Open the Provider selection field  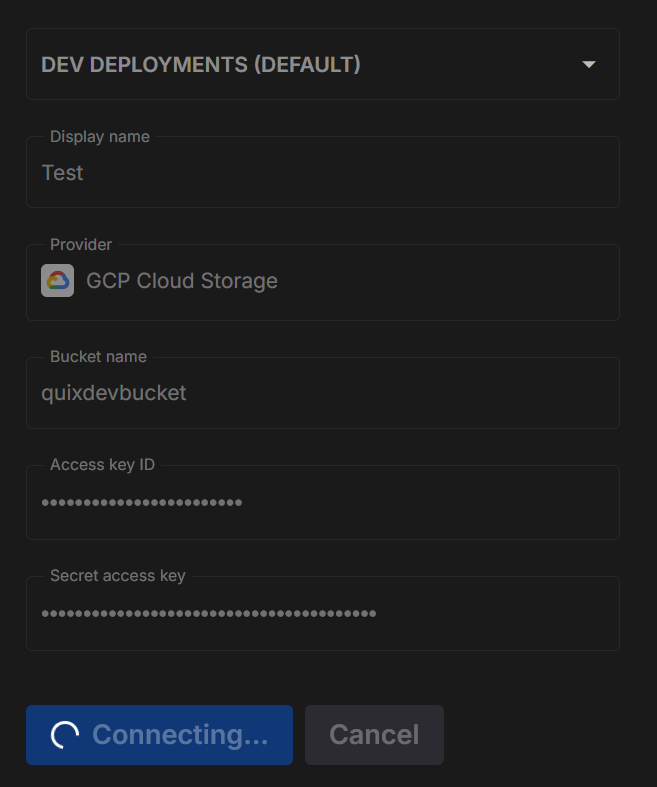[322, 282]
